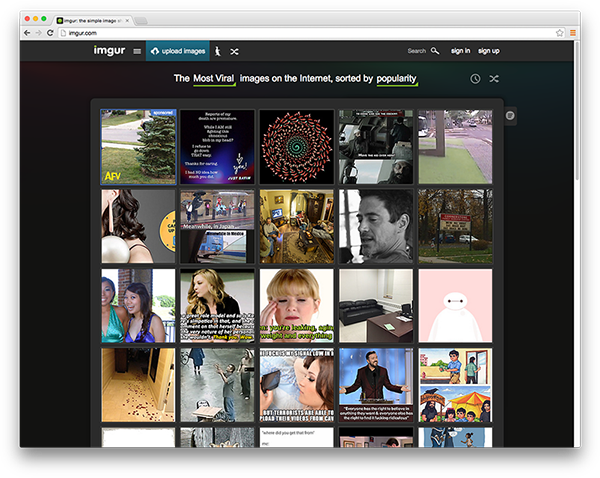Viewport: 600px width, 478px height.
Task: Open the empty office with couch thumbnail
Action: click(376, 305)
